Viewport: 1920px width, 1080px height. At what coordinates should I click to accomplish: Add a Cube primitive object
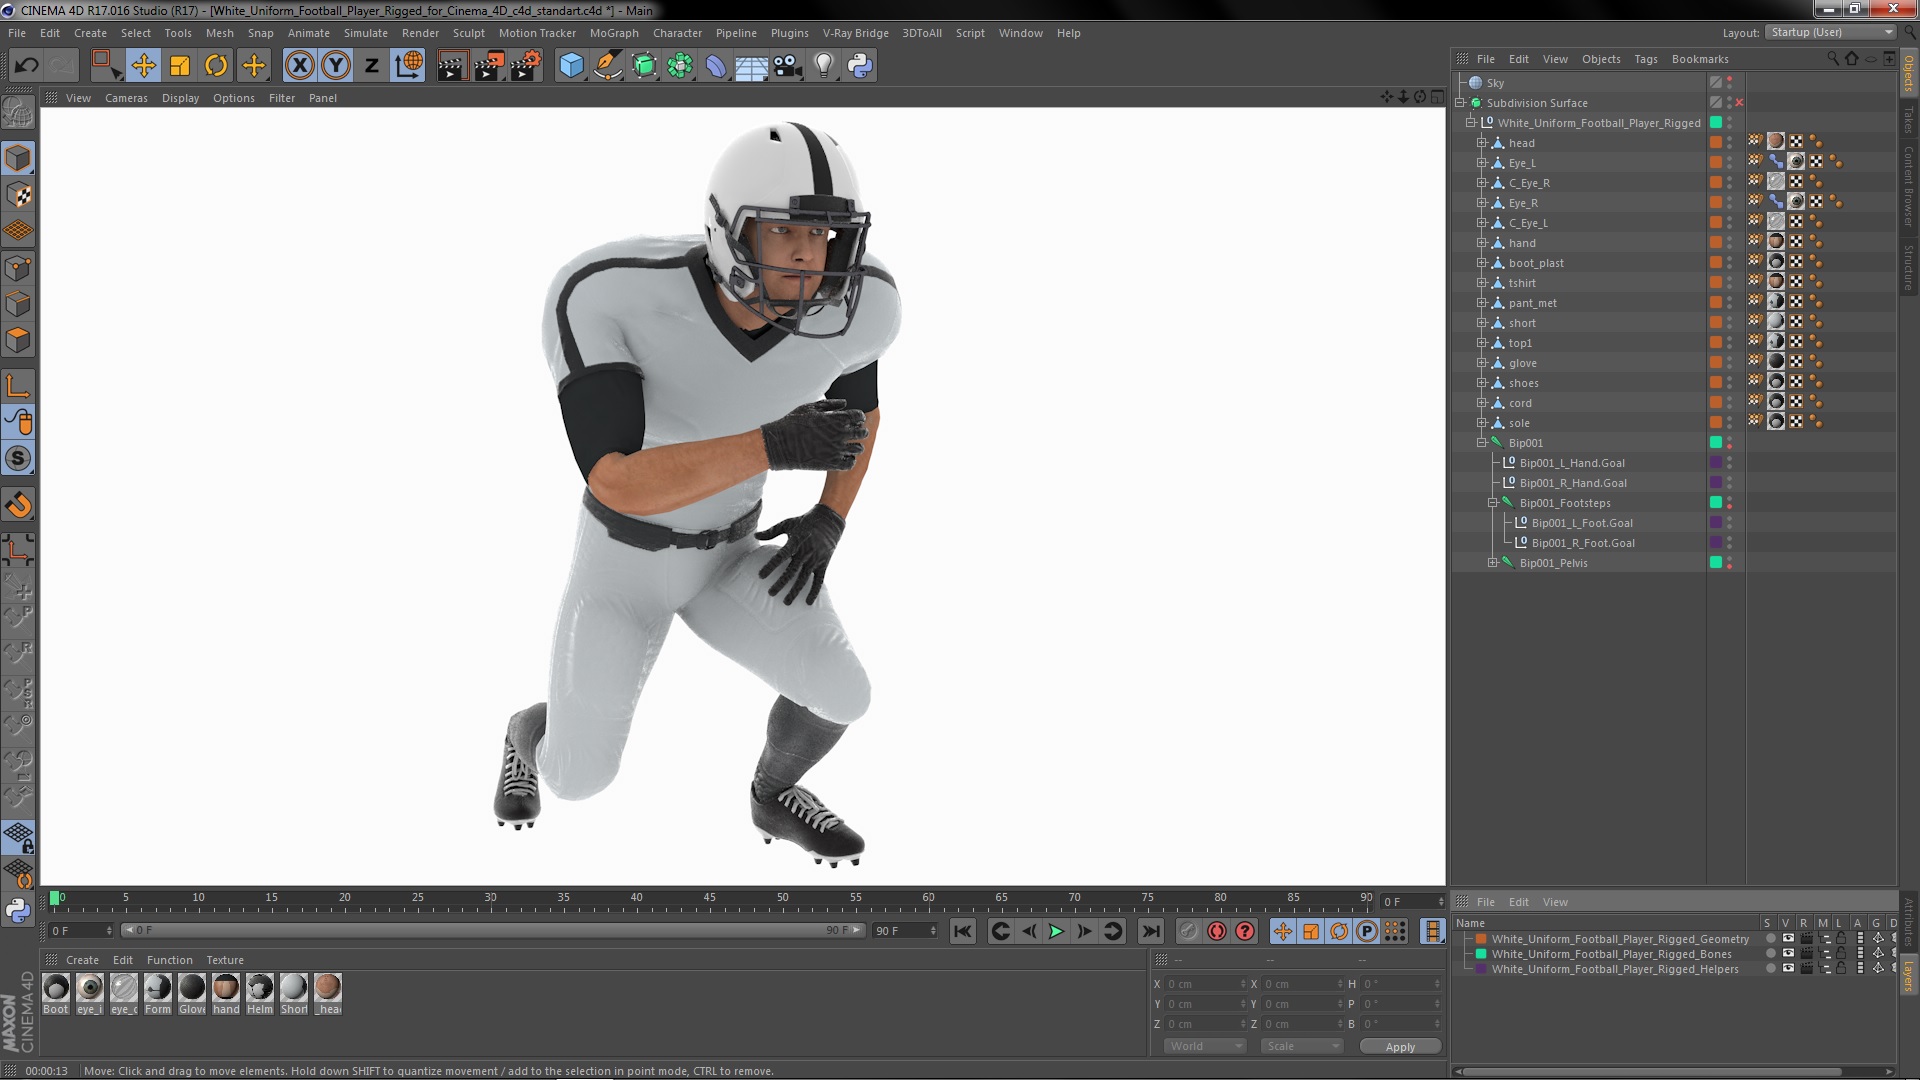pyautogui.click(x=571, y=66)
